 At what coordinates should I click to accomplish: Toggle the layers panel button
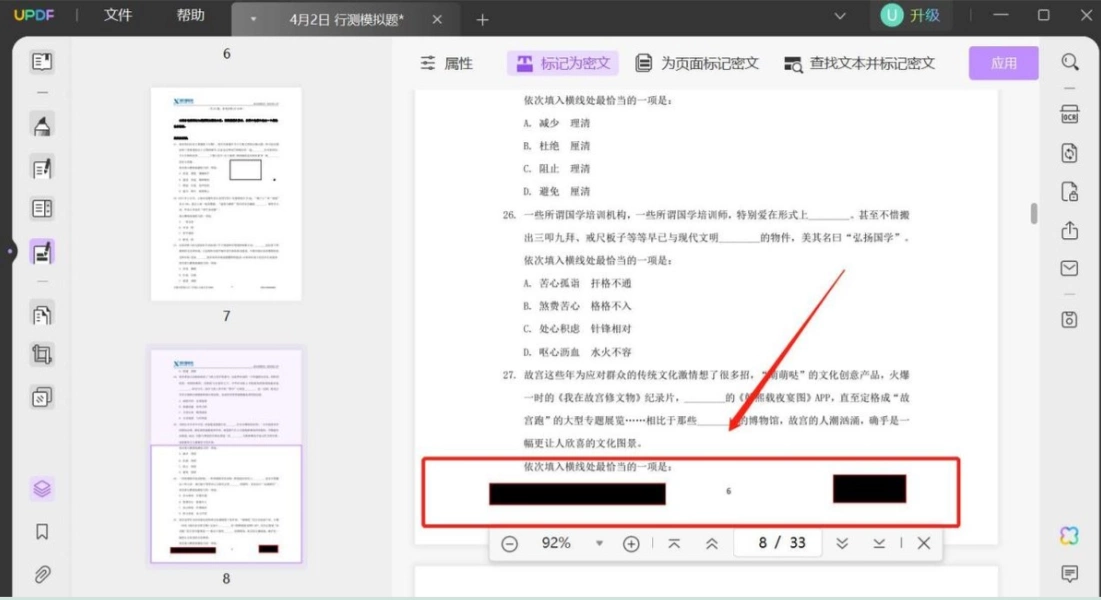pyautogui.click(x=41, y=488)
